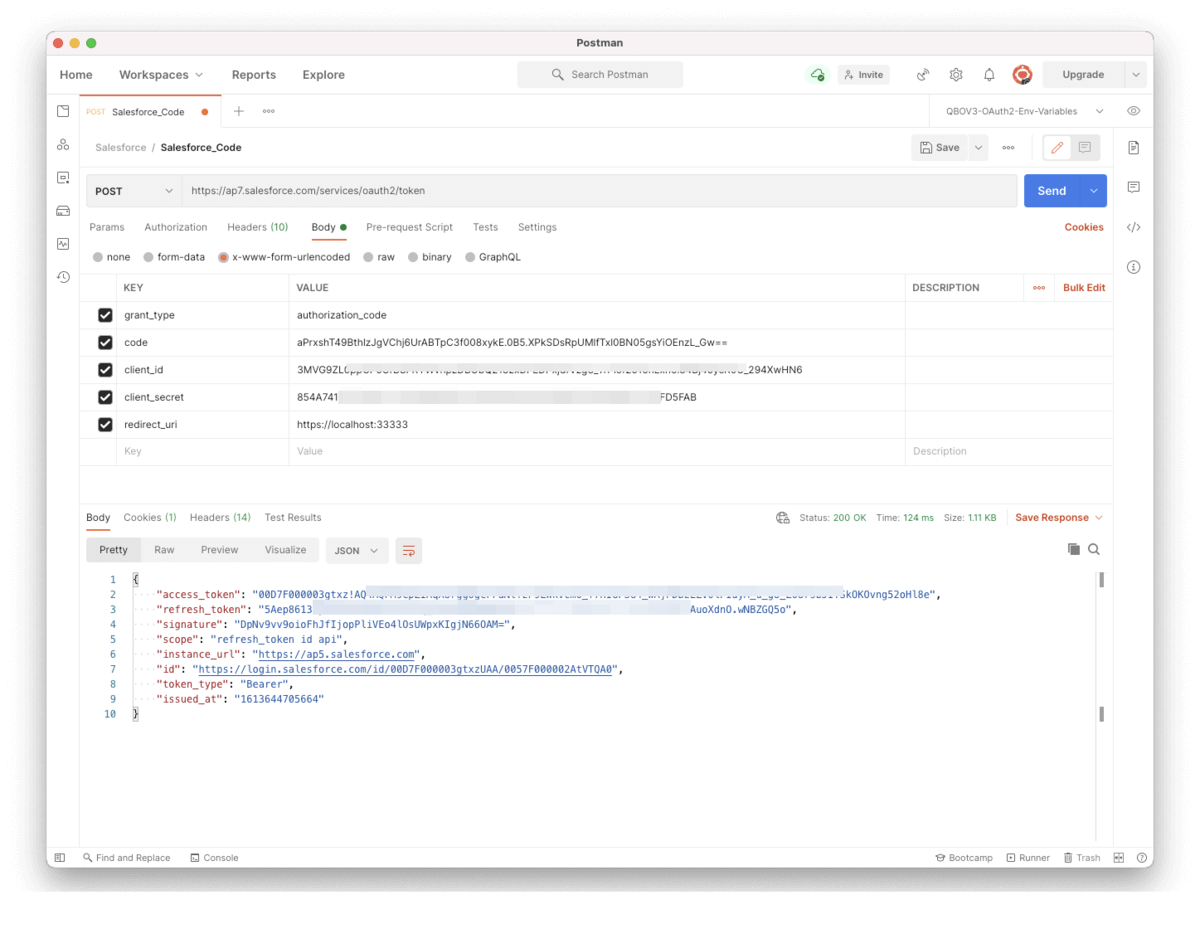Switch to the Headers (10) request tab
The height and width of the screenshot is (929, 1200).
pyautogui.click(x=258, y=227)
